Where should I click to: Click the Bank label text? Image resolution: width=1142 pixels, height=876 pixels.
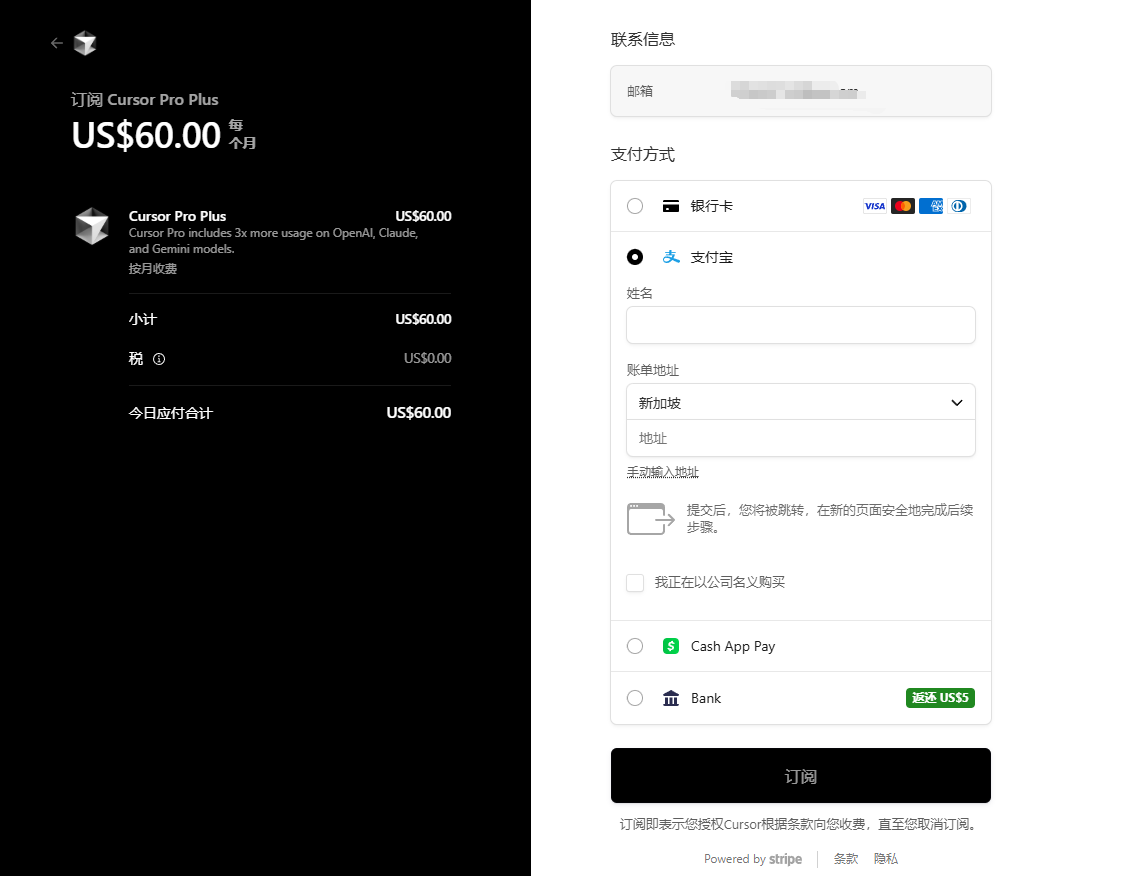click(706, 698)
